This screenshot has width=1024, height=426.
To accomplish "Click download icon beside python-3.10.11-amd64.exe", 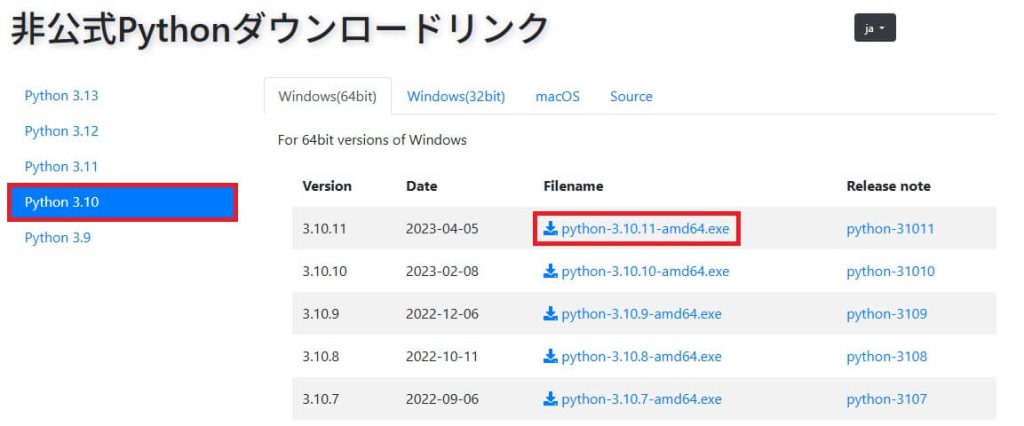I will tap(551, 229).
